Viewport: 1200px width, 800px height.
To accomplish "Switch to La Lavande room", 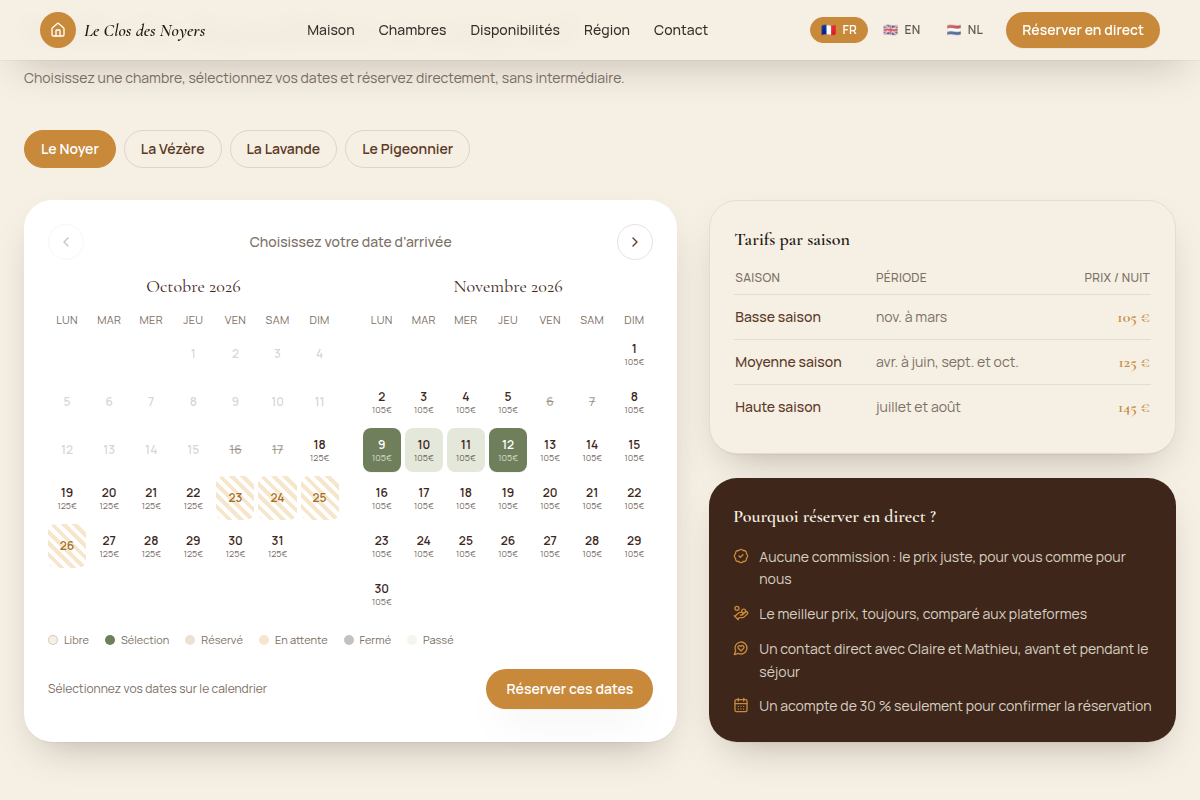I will click(x=283, y=149).
